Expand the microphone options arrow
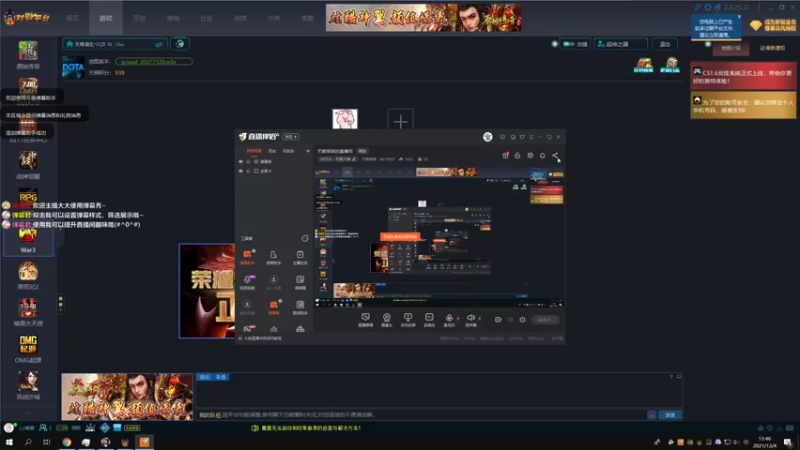 pyautogui.click(x=458, y=318)
